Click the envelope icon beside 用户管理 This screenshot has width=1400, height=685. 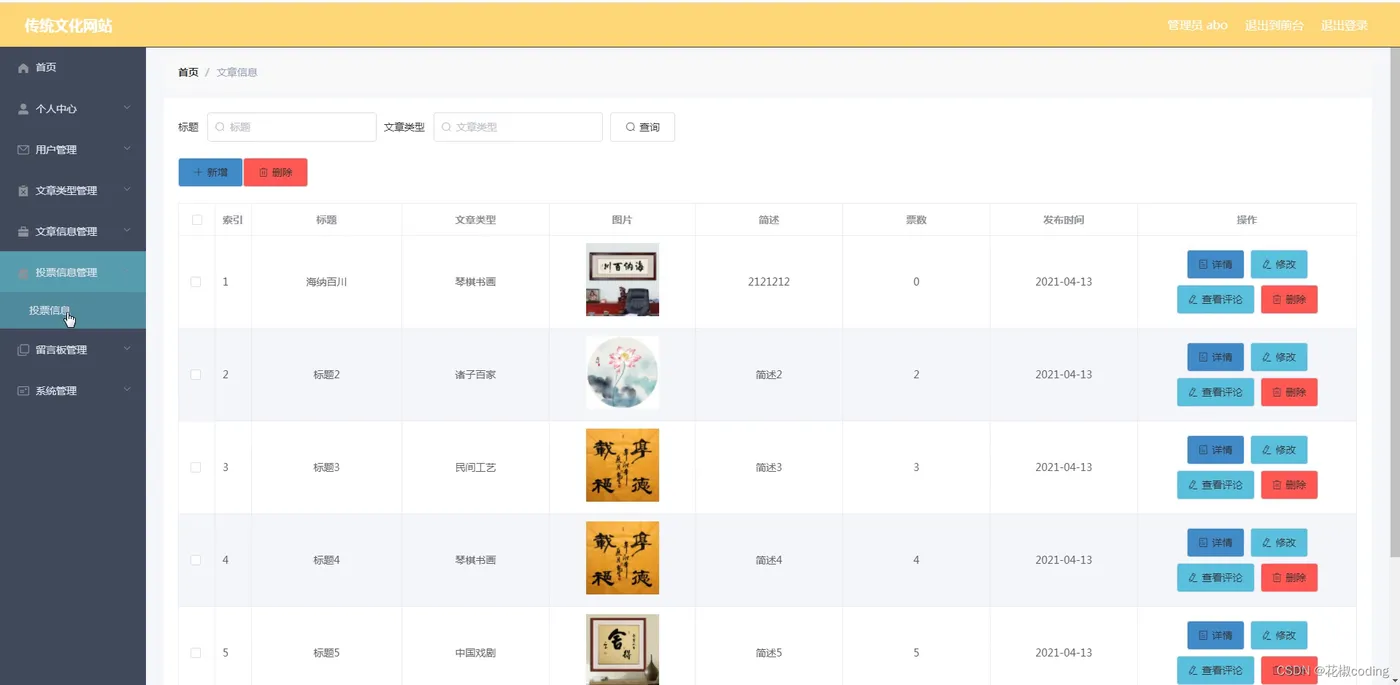[23, 149]
